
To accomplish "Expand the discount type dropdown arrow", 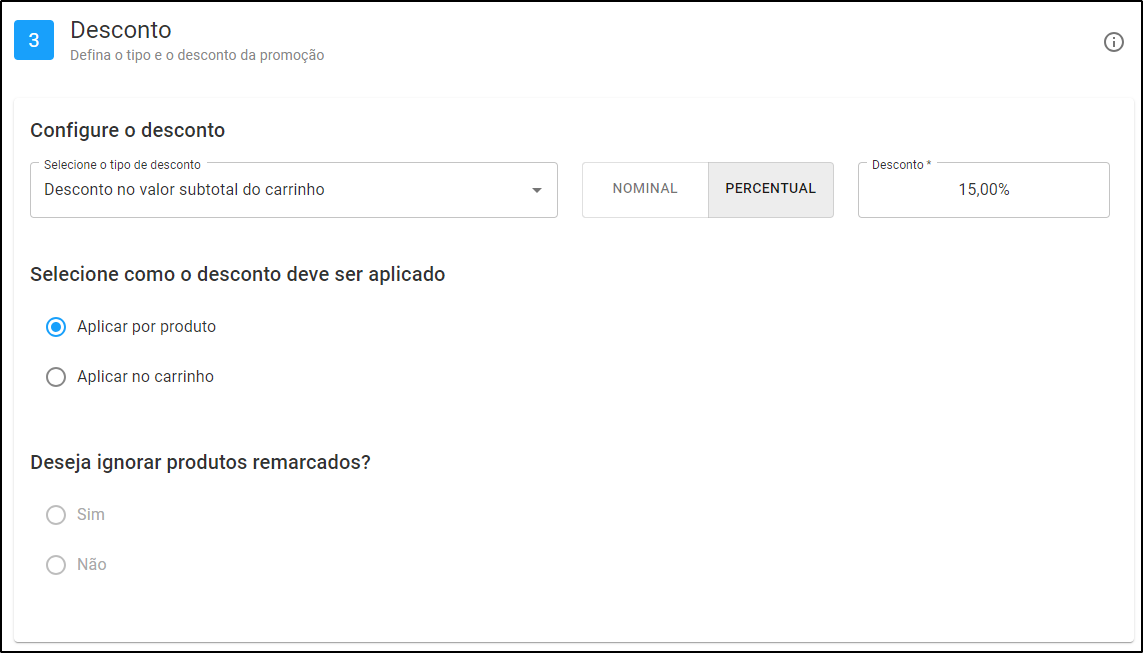I will [537, 190].
